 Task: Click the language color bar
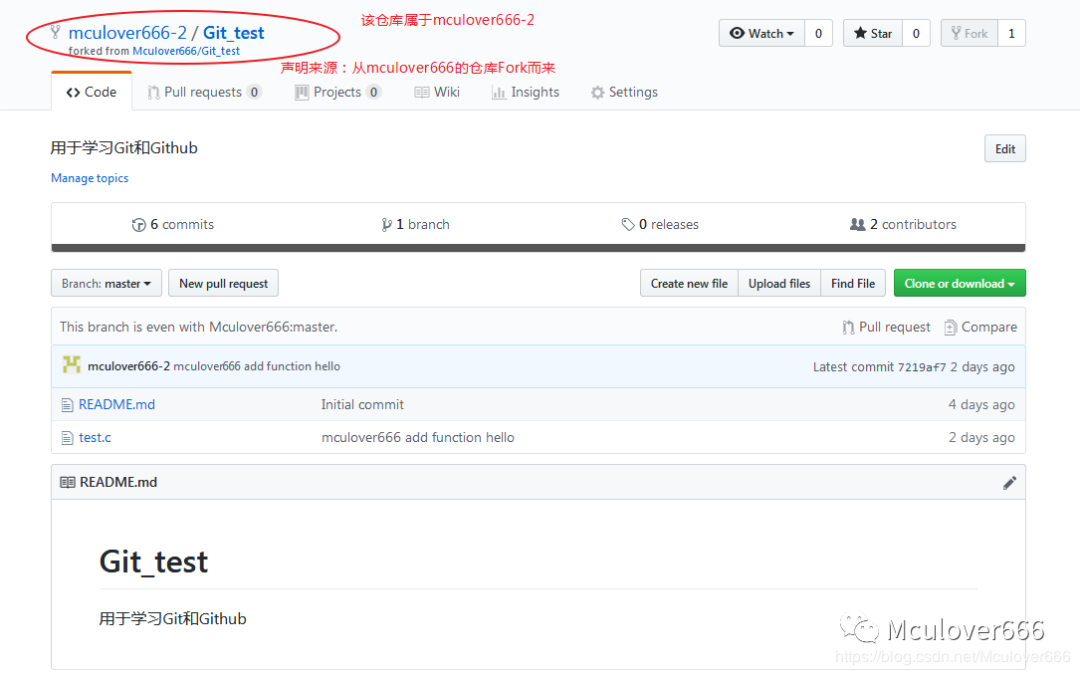click(538, 248)
